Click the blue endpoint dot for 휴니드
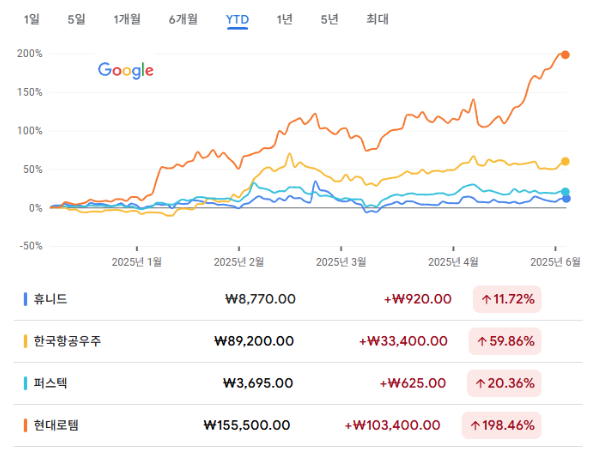 [x=566, y=198]
